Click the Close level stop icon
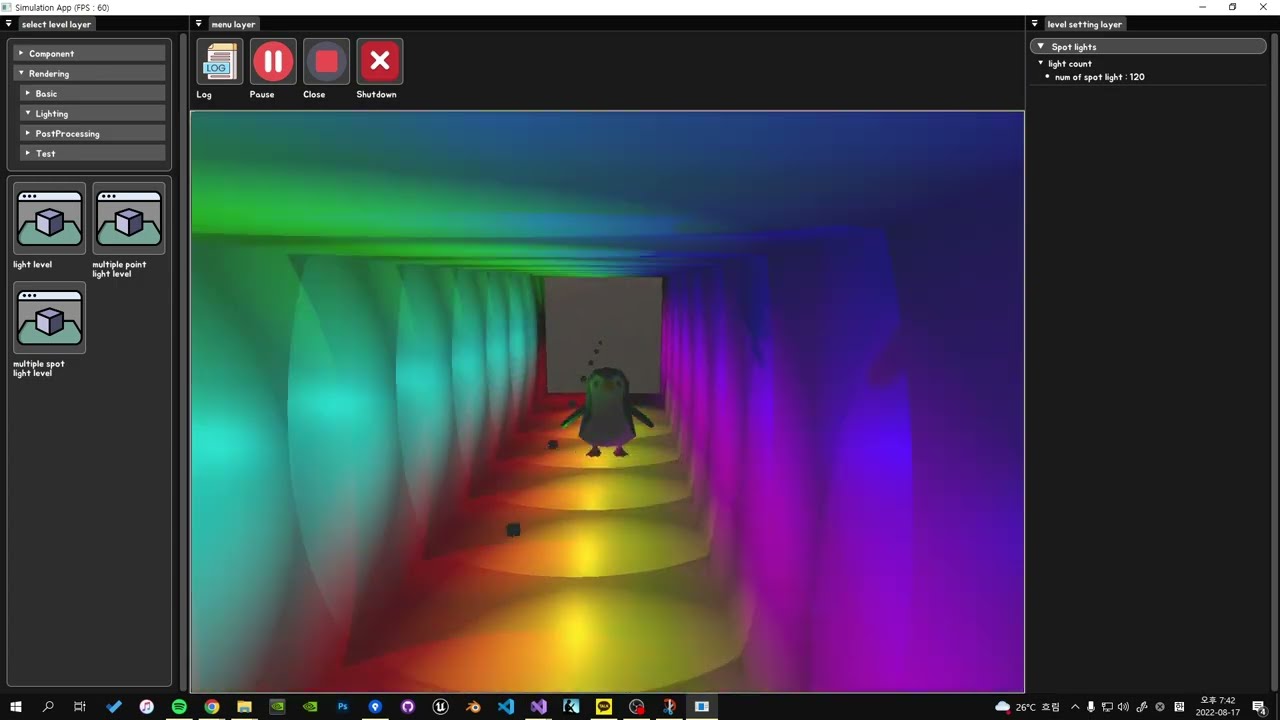Viewport: 1280px width, 720px height. coord(326,62)
